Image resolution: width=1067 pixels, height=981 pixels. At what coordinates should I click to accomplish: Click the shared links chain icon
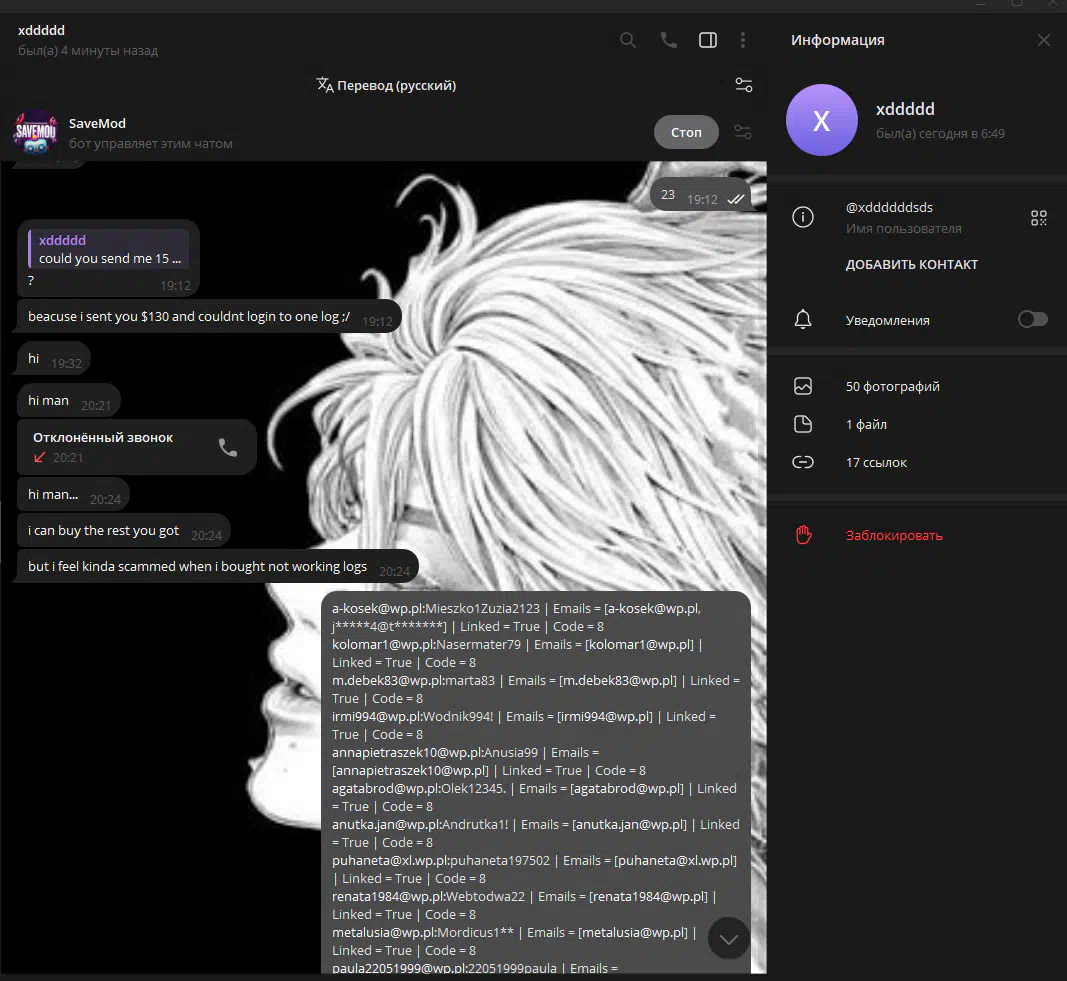(x=803, y=463)
